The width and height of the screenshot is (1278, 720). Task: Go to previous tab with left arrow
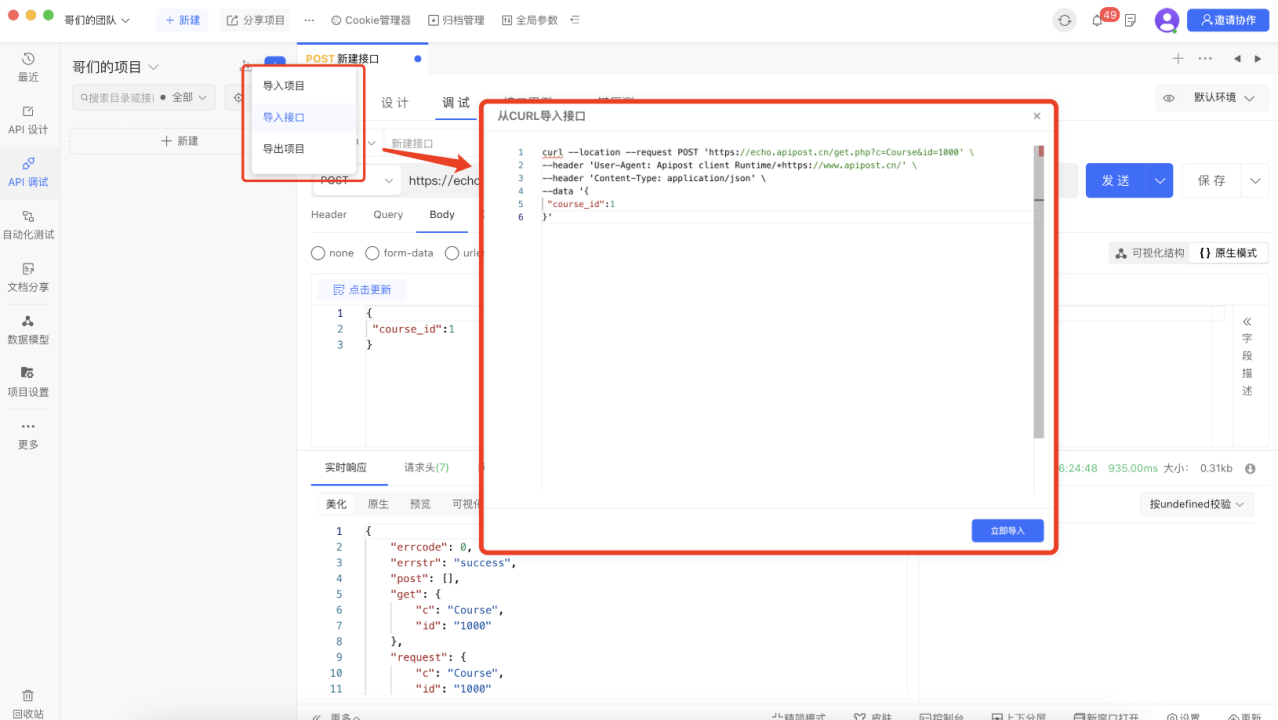click(x=1237, y=59)
